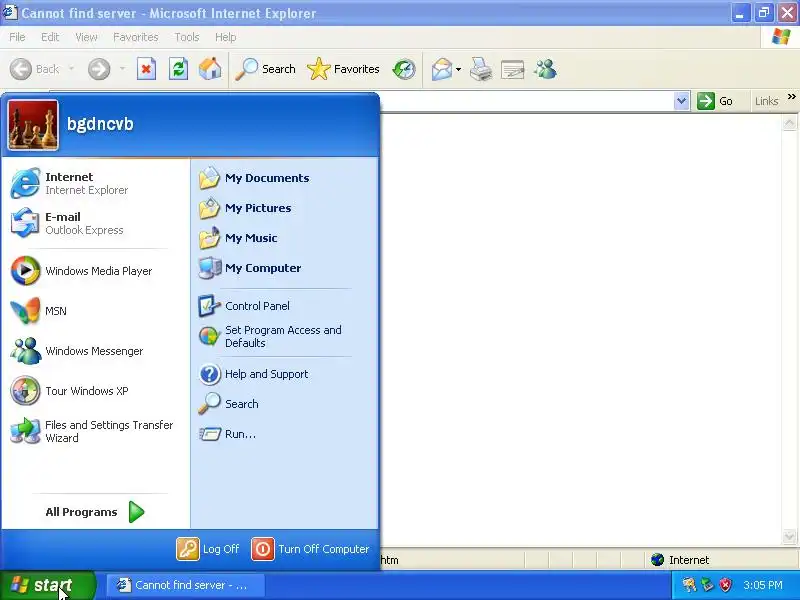Click the security shield tray icon

coord(725,585)
